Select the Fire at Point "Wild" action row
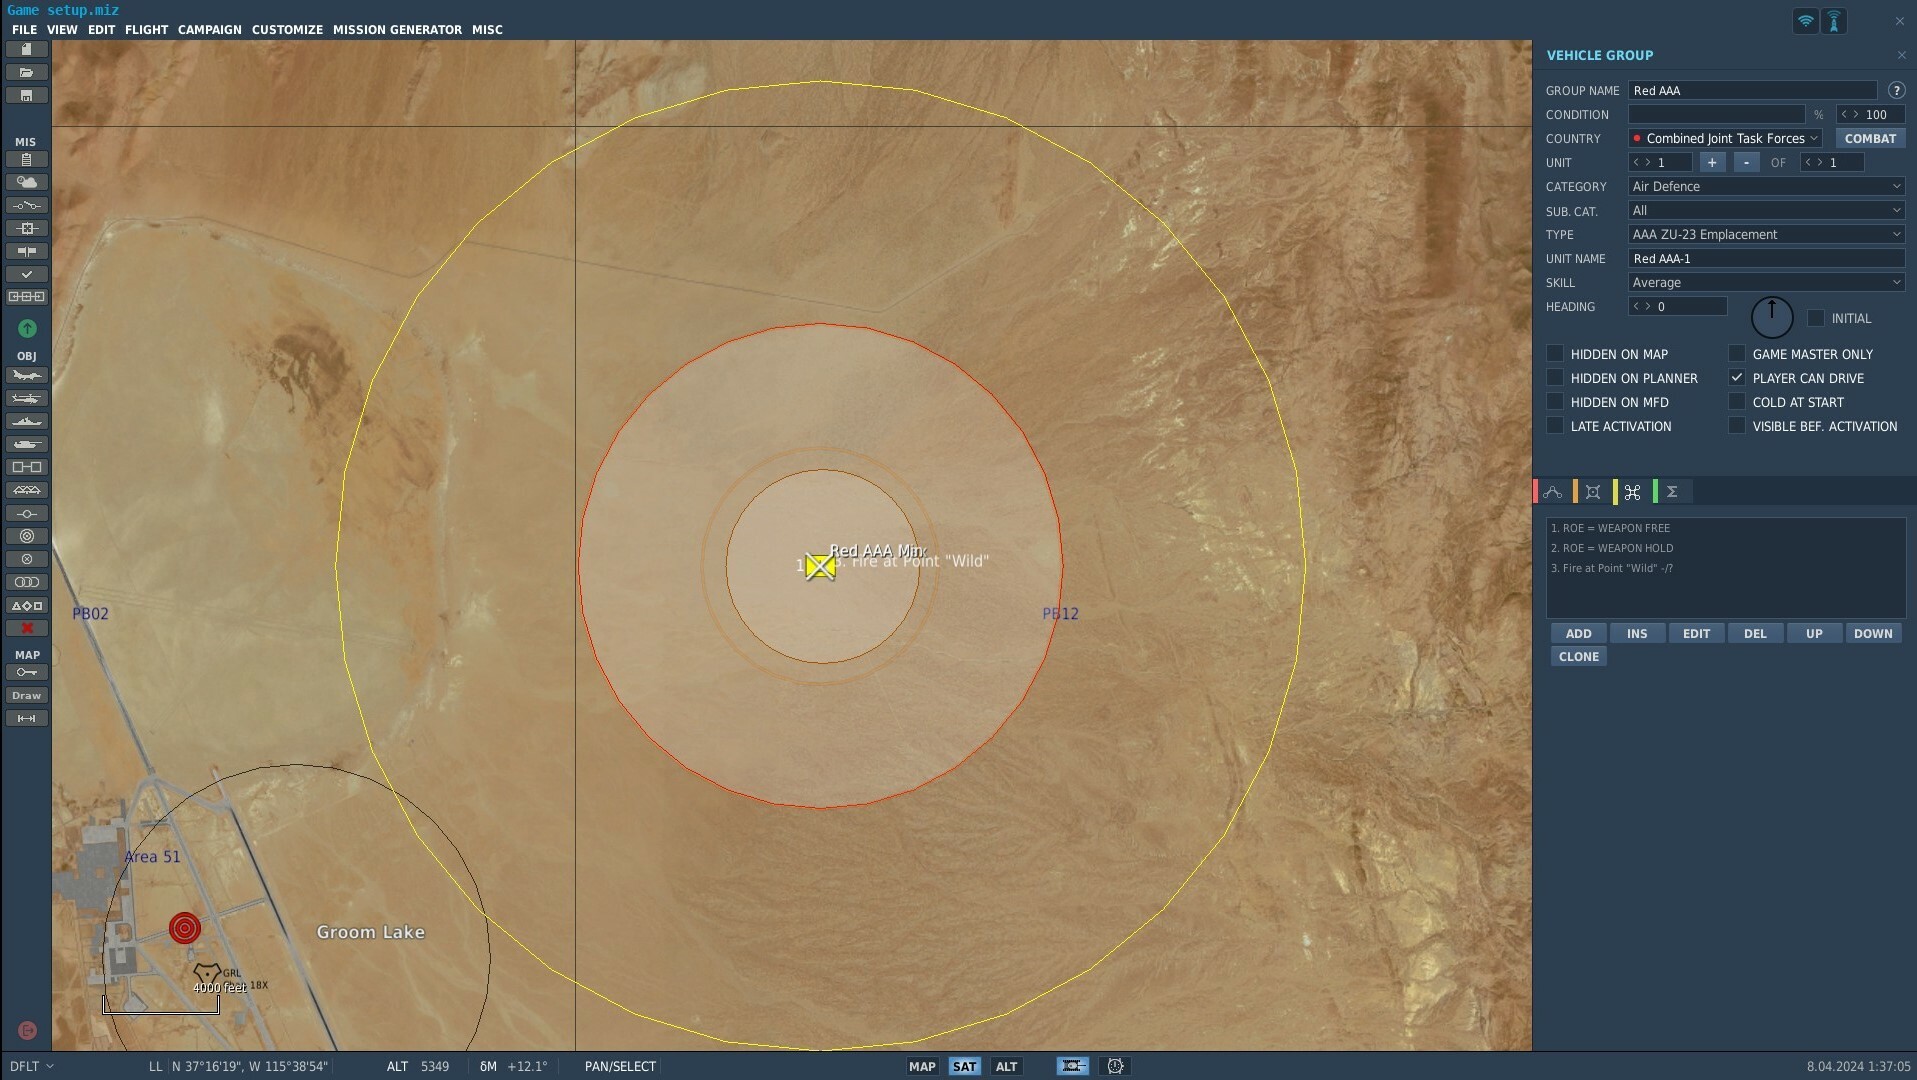Viewport: 1917px width, 1080px height. (x=1725, y=568)
